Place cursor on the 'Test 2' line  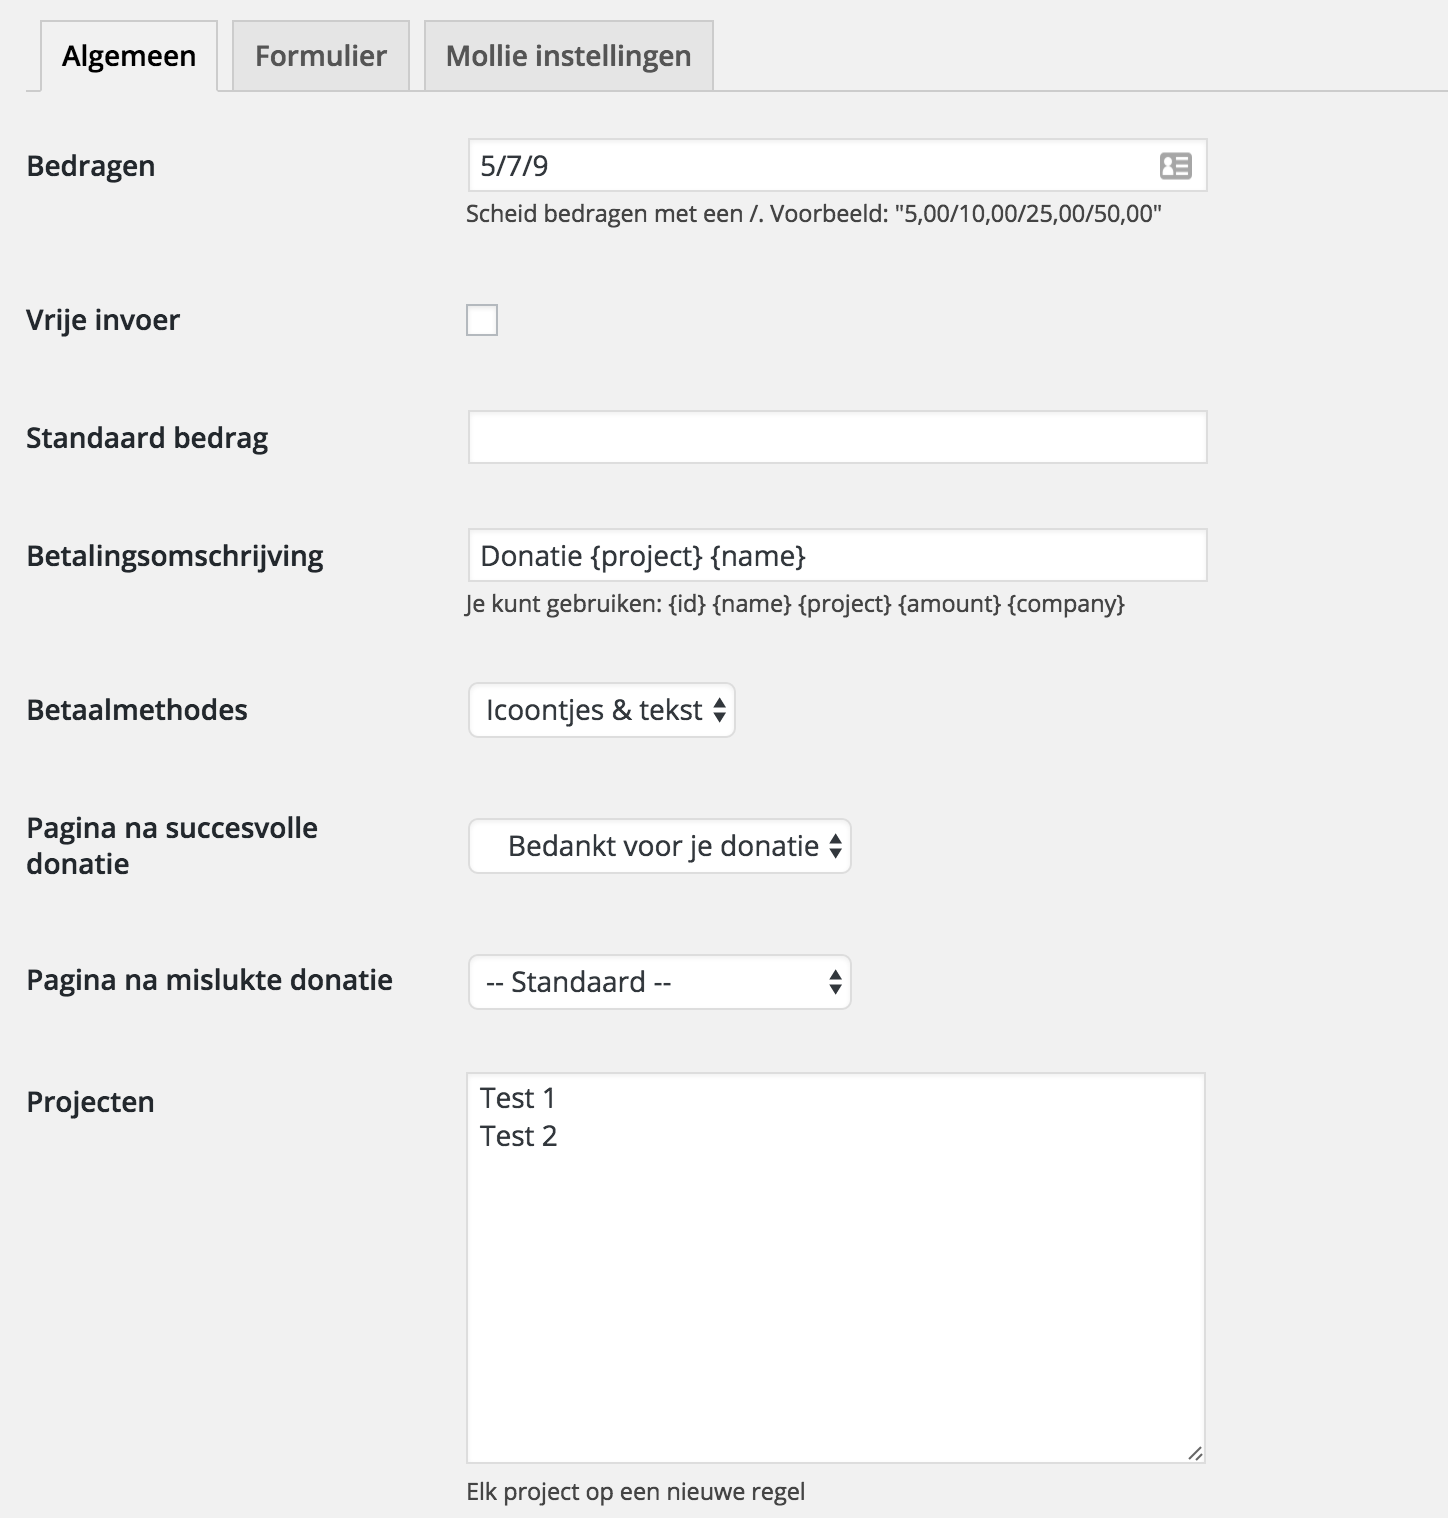click(519, 1137)
